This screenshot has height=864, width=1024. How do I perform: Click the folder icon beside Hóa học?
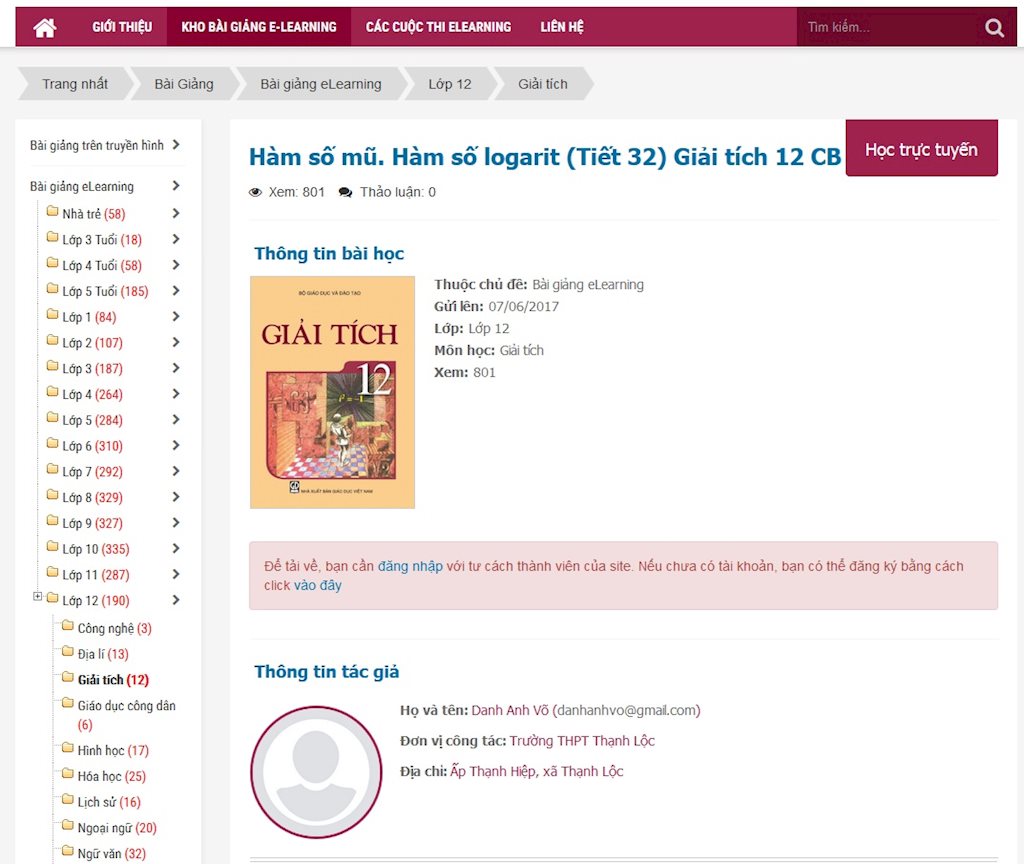coord(68,776)
